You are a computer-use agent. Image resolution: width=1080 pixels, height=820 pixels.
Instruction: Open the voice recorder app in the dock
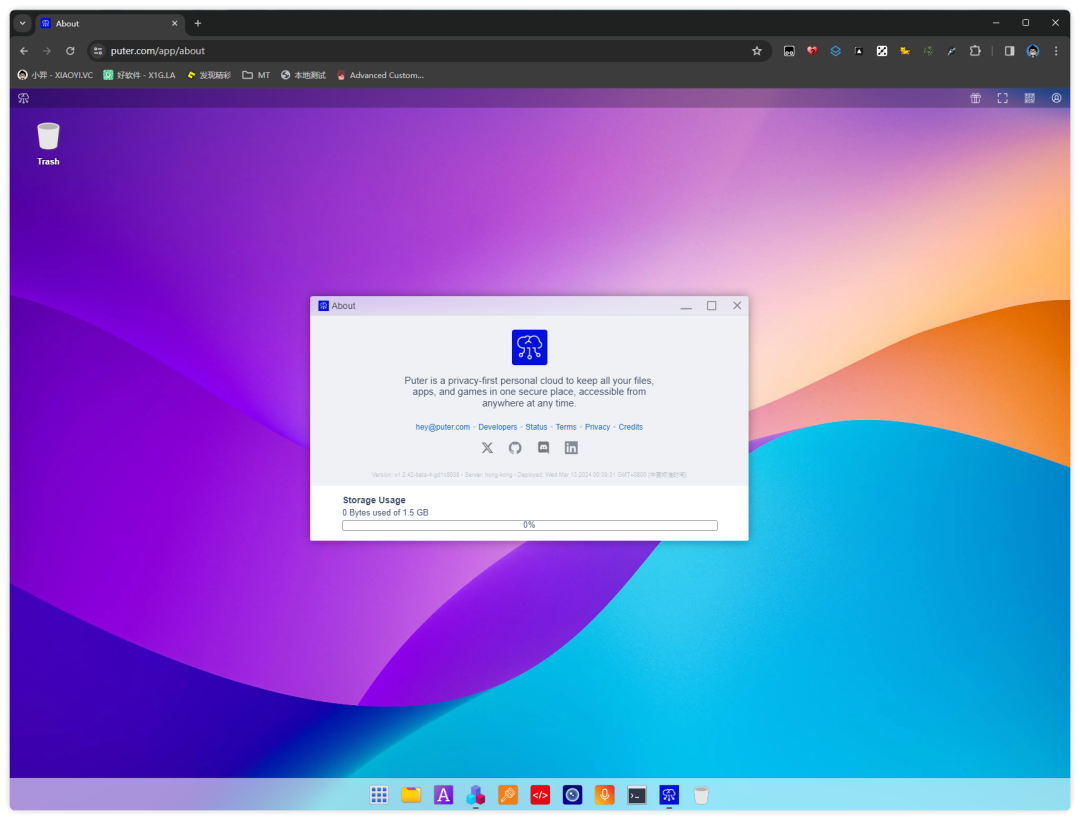[x=604, y=795]
